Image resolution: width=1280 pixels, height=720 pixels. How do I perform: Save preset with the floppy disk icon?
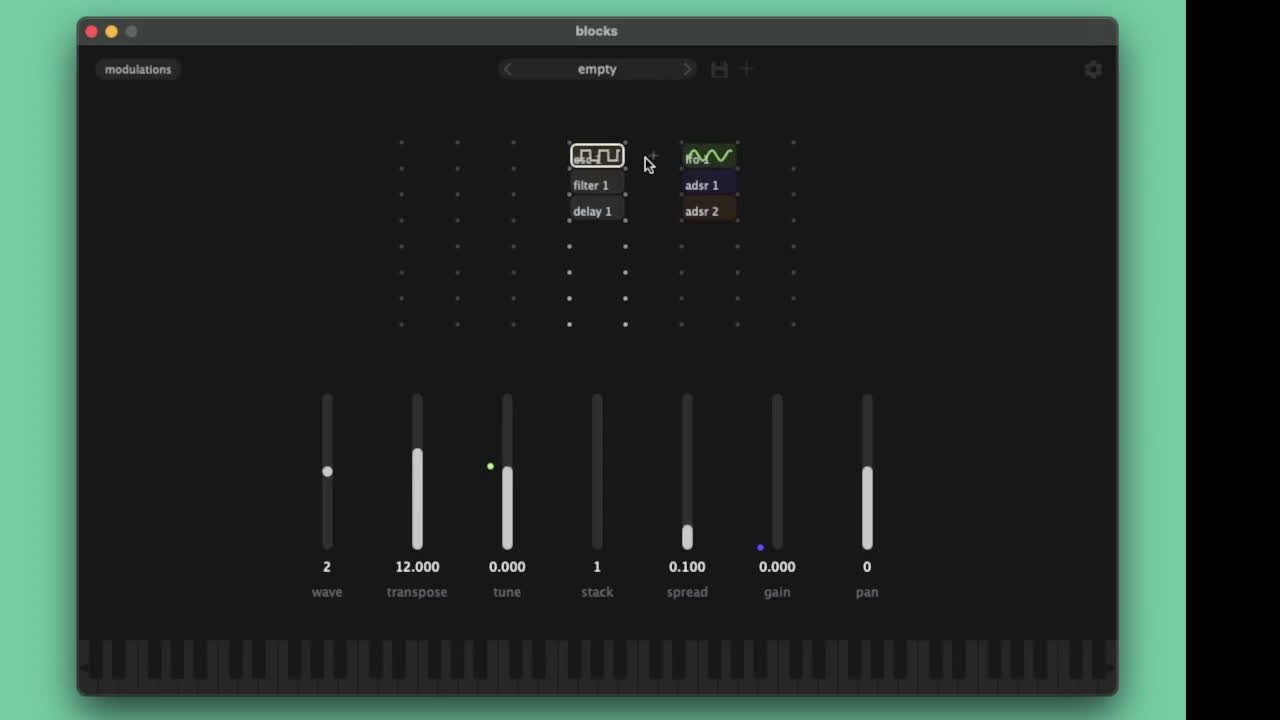point(719,69)
